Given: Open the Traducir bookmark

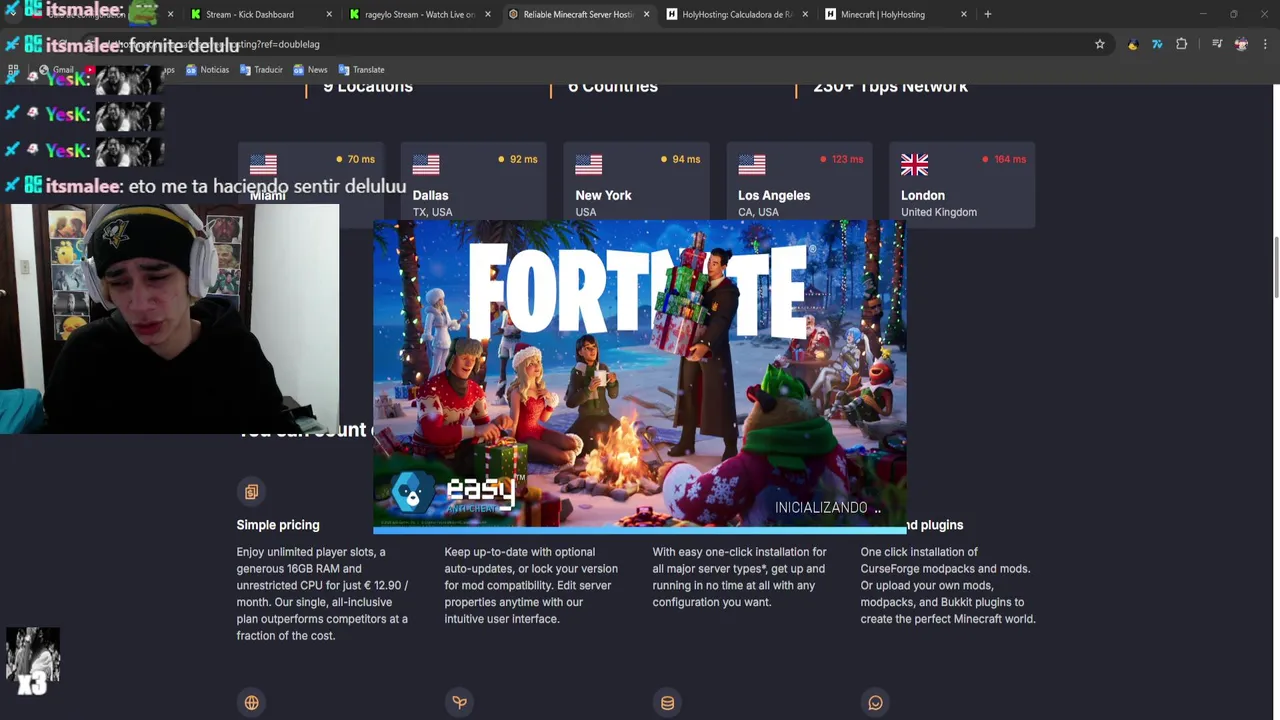Looking at the screenshot, I should click(x=261, y=70).
